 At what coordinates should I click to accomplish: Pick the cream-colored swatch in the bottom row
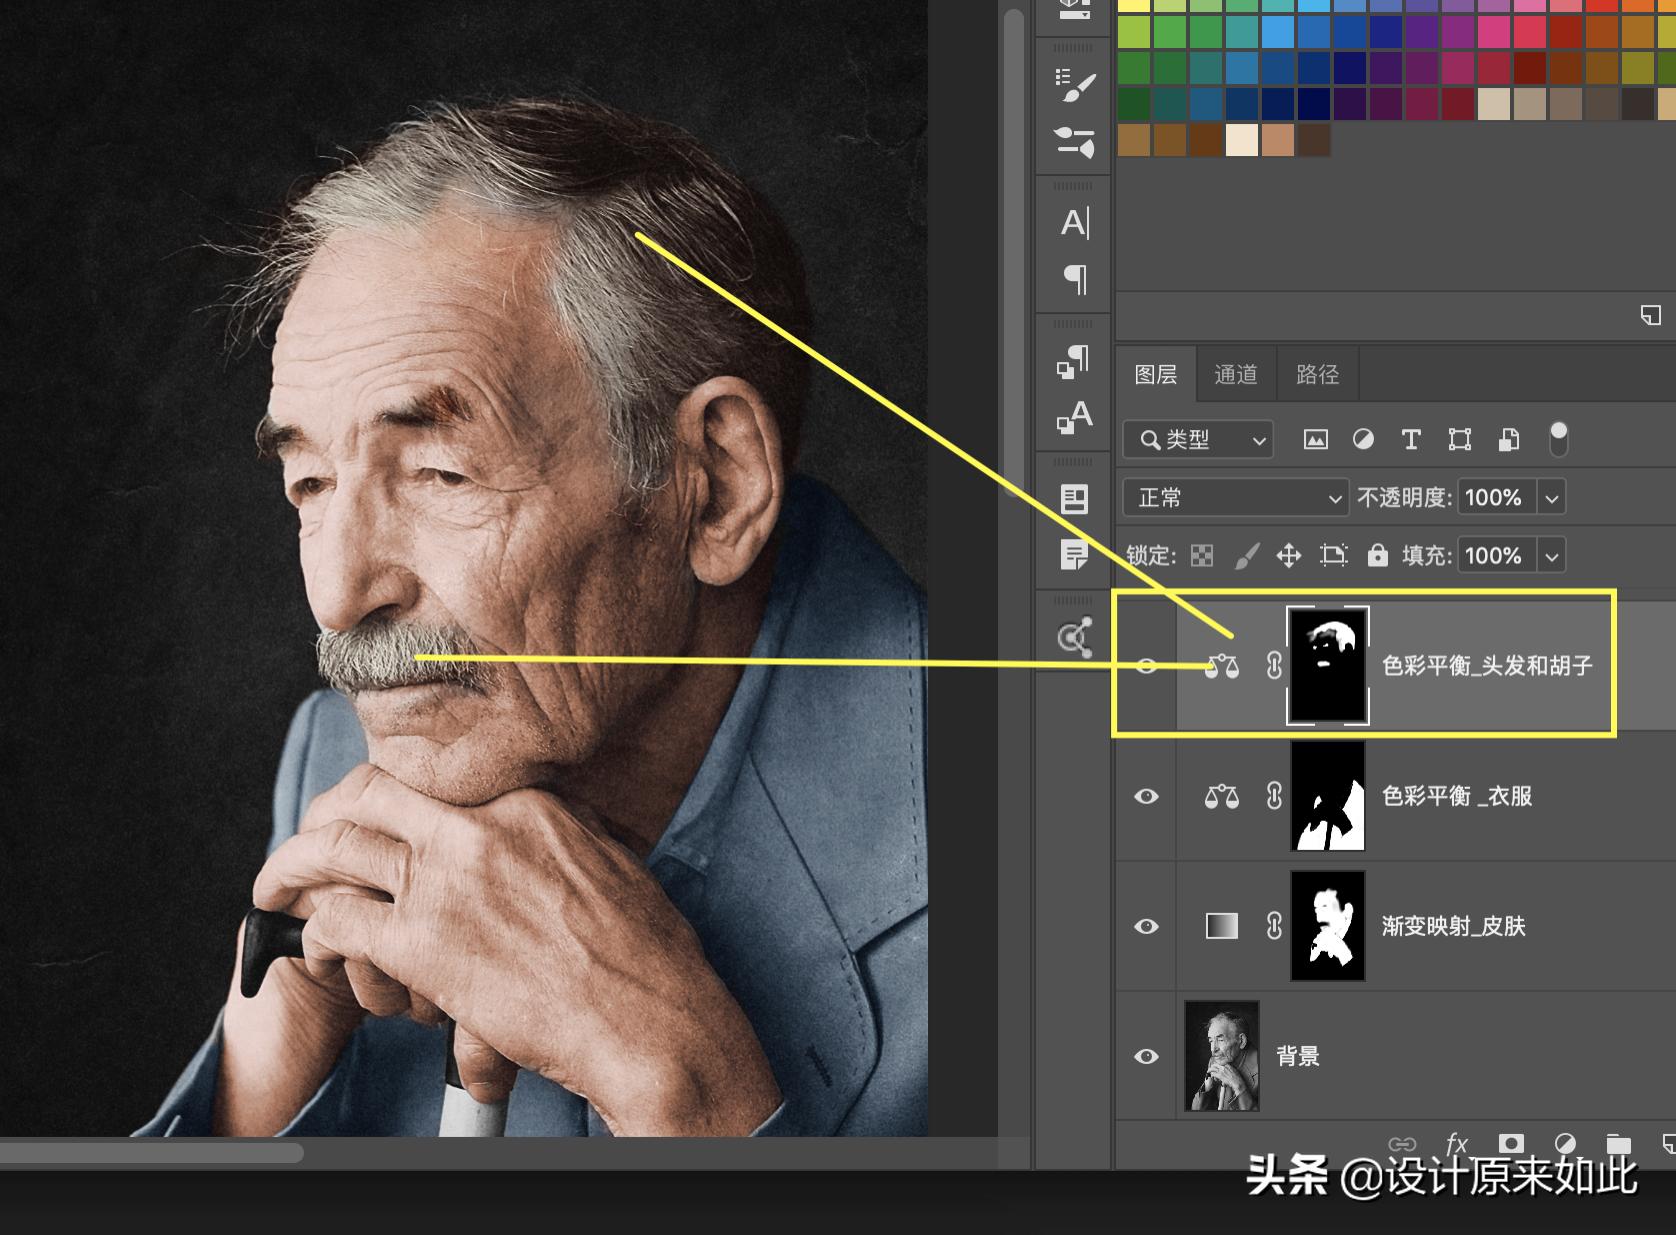coord(1241,140)
